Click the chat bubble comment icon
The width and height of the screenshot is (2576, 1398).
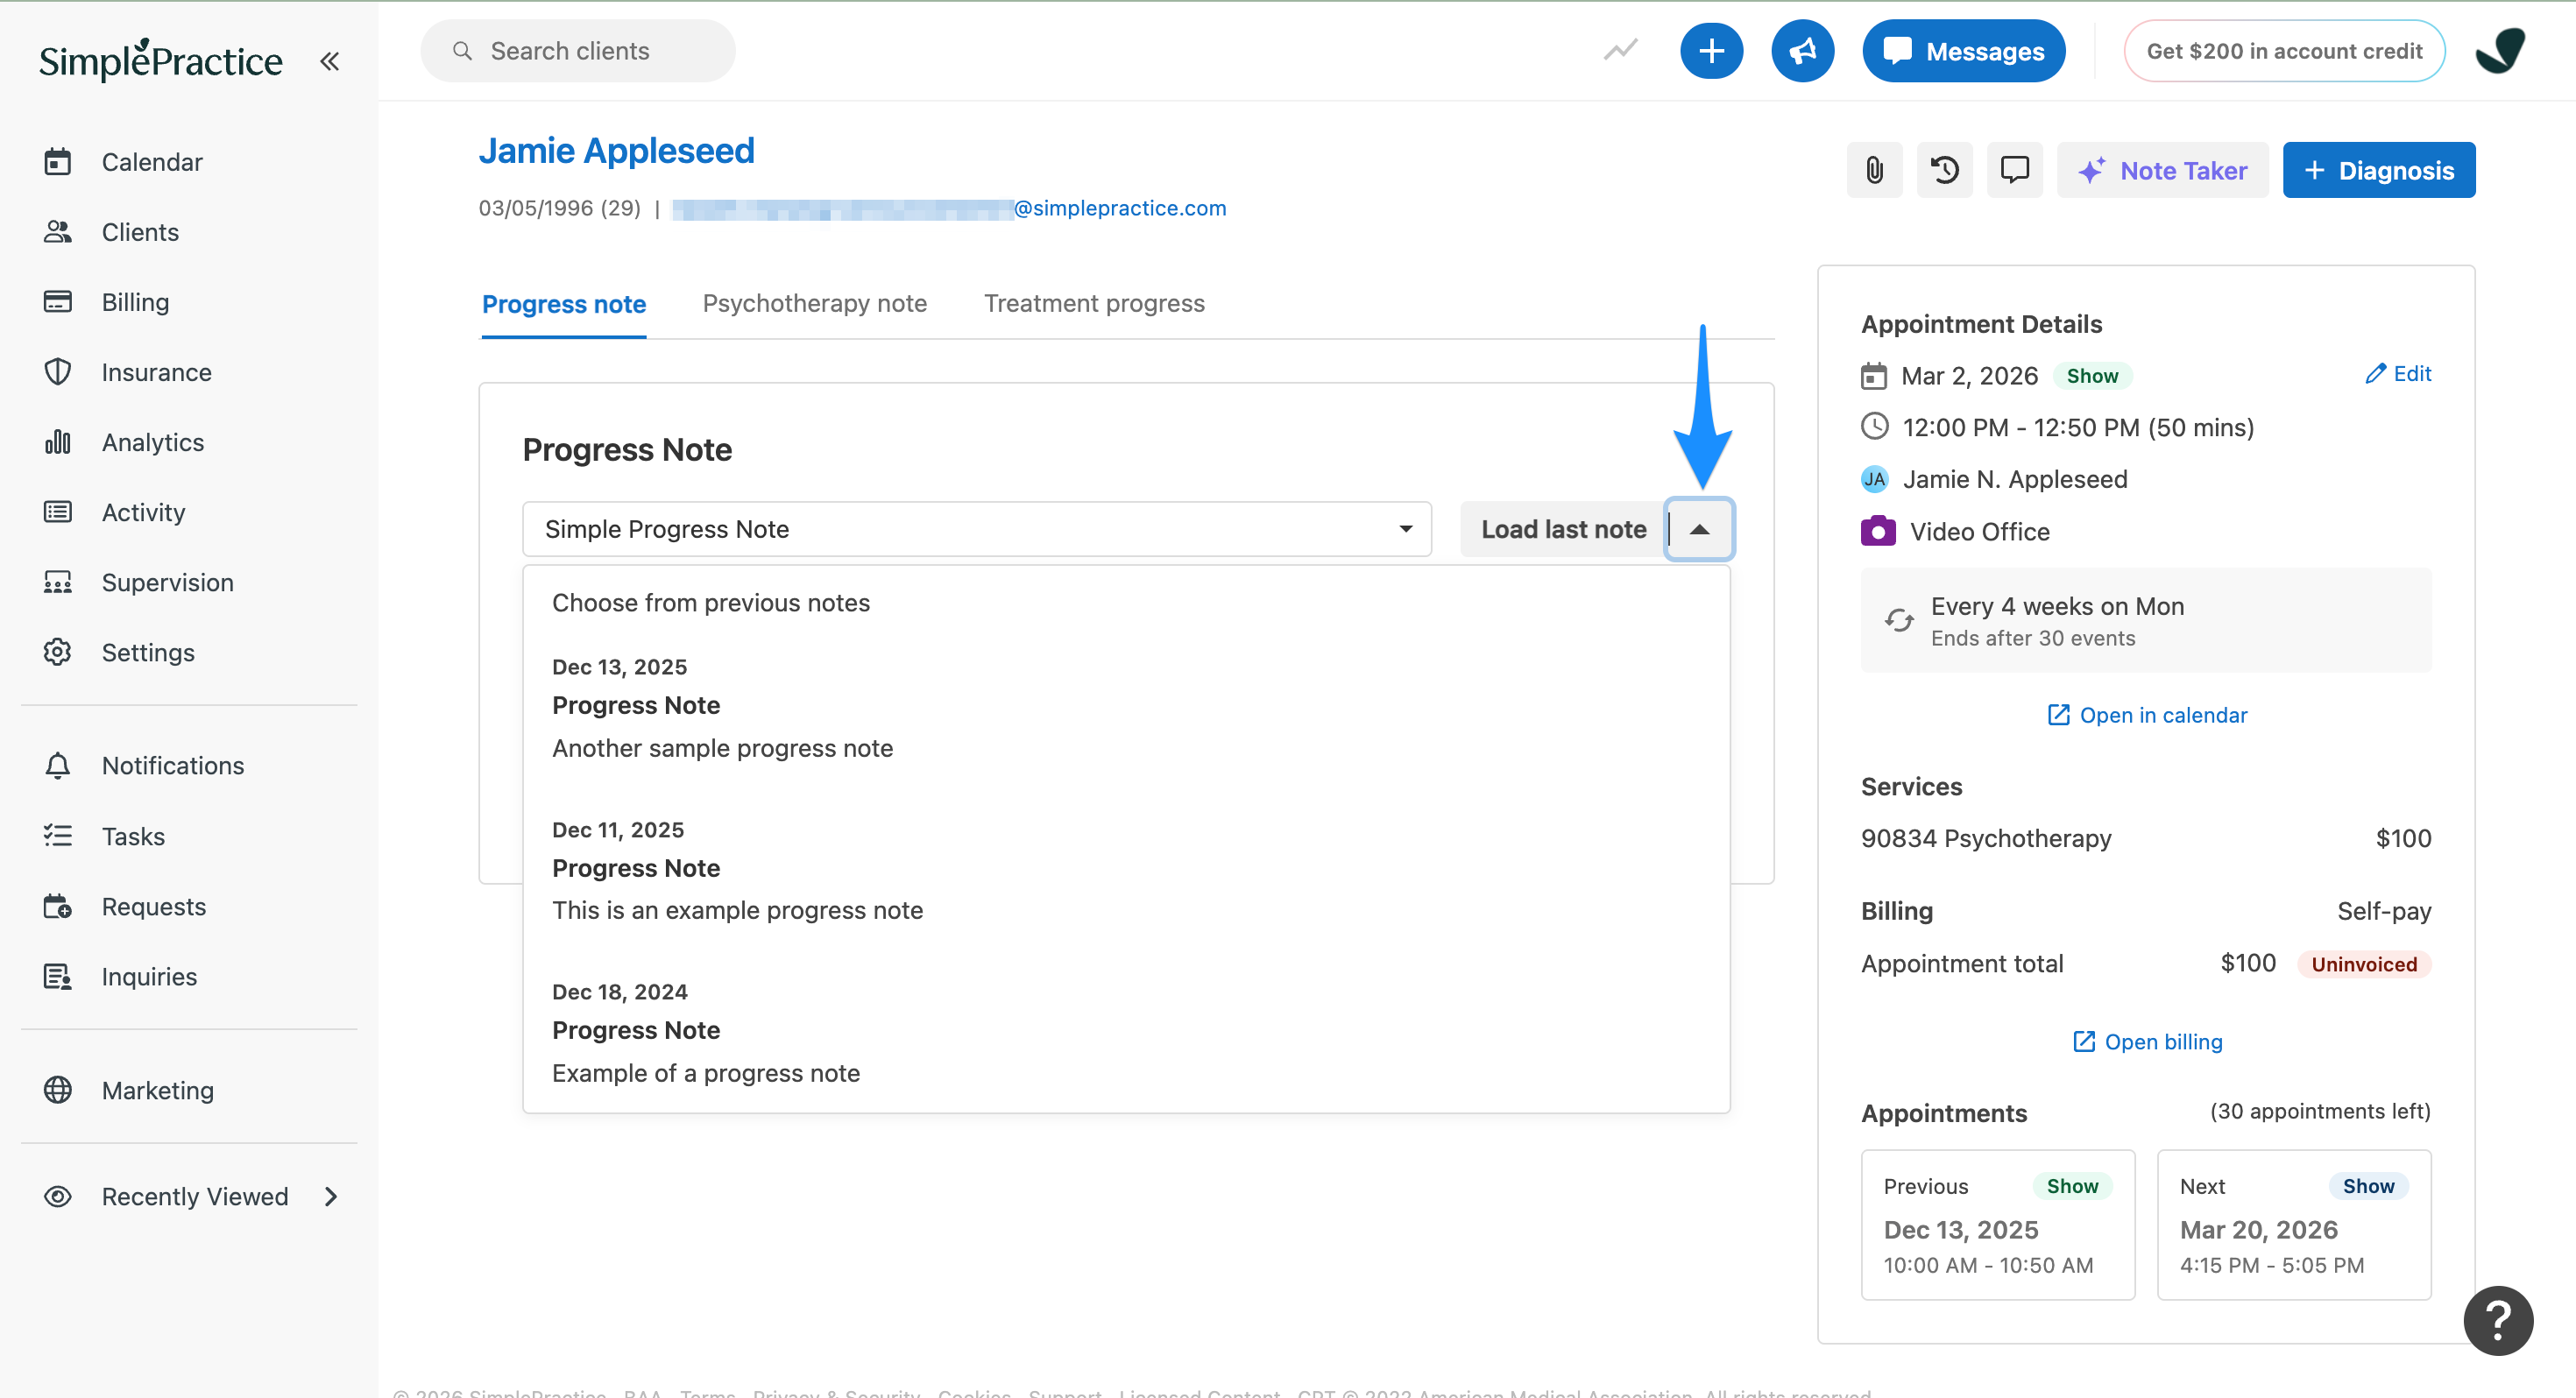click(x=2014, y=170)
